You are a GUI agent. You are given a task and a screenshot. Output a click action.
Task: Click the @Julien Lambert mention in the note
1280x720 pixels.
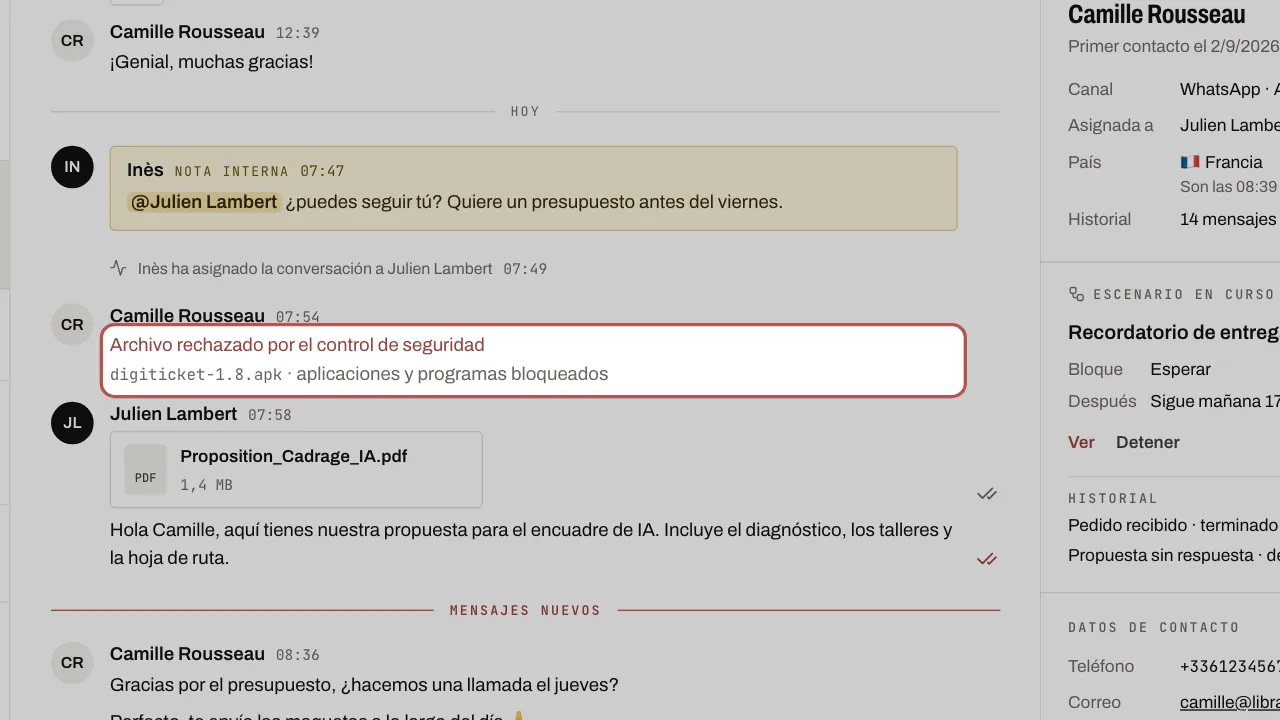point(205,202)
